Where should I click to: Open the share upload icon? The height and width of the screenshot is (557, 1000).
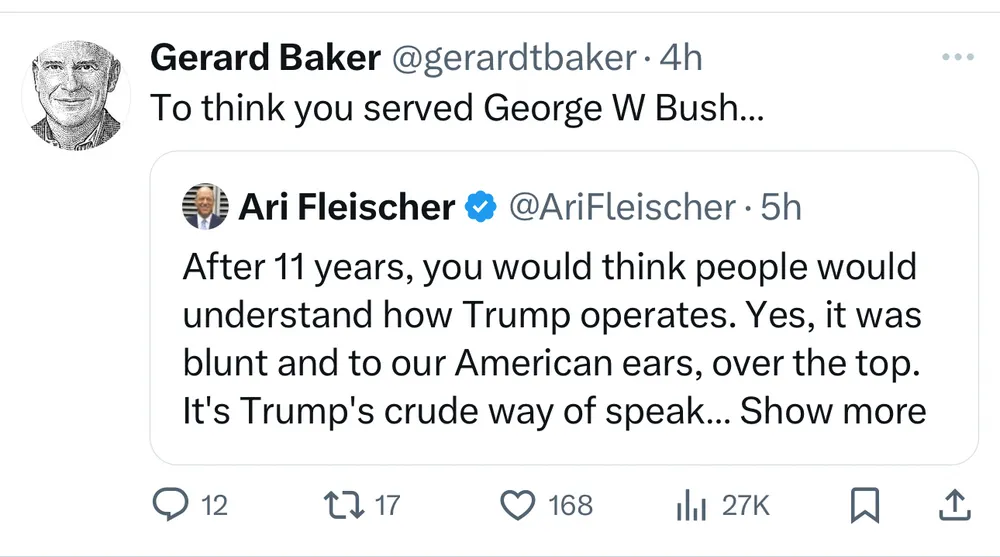[x=955, y=506]
